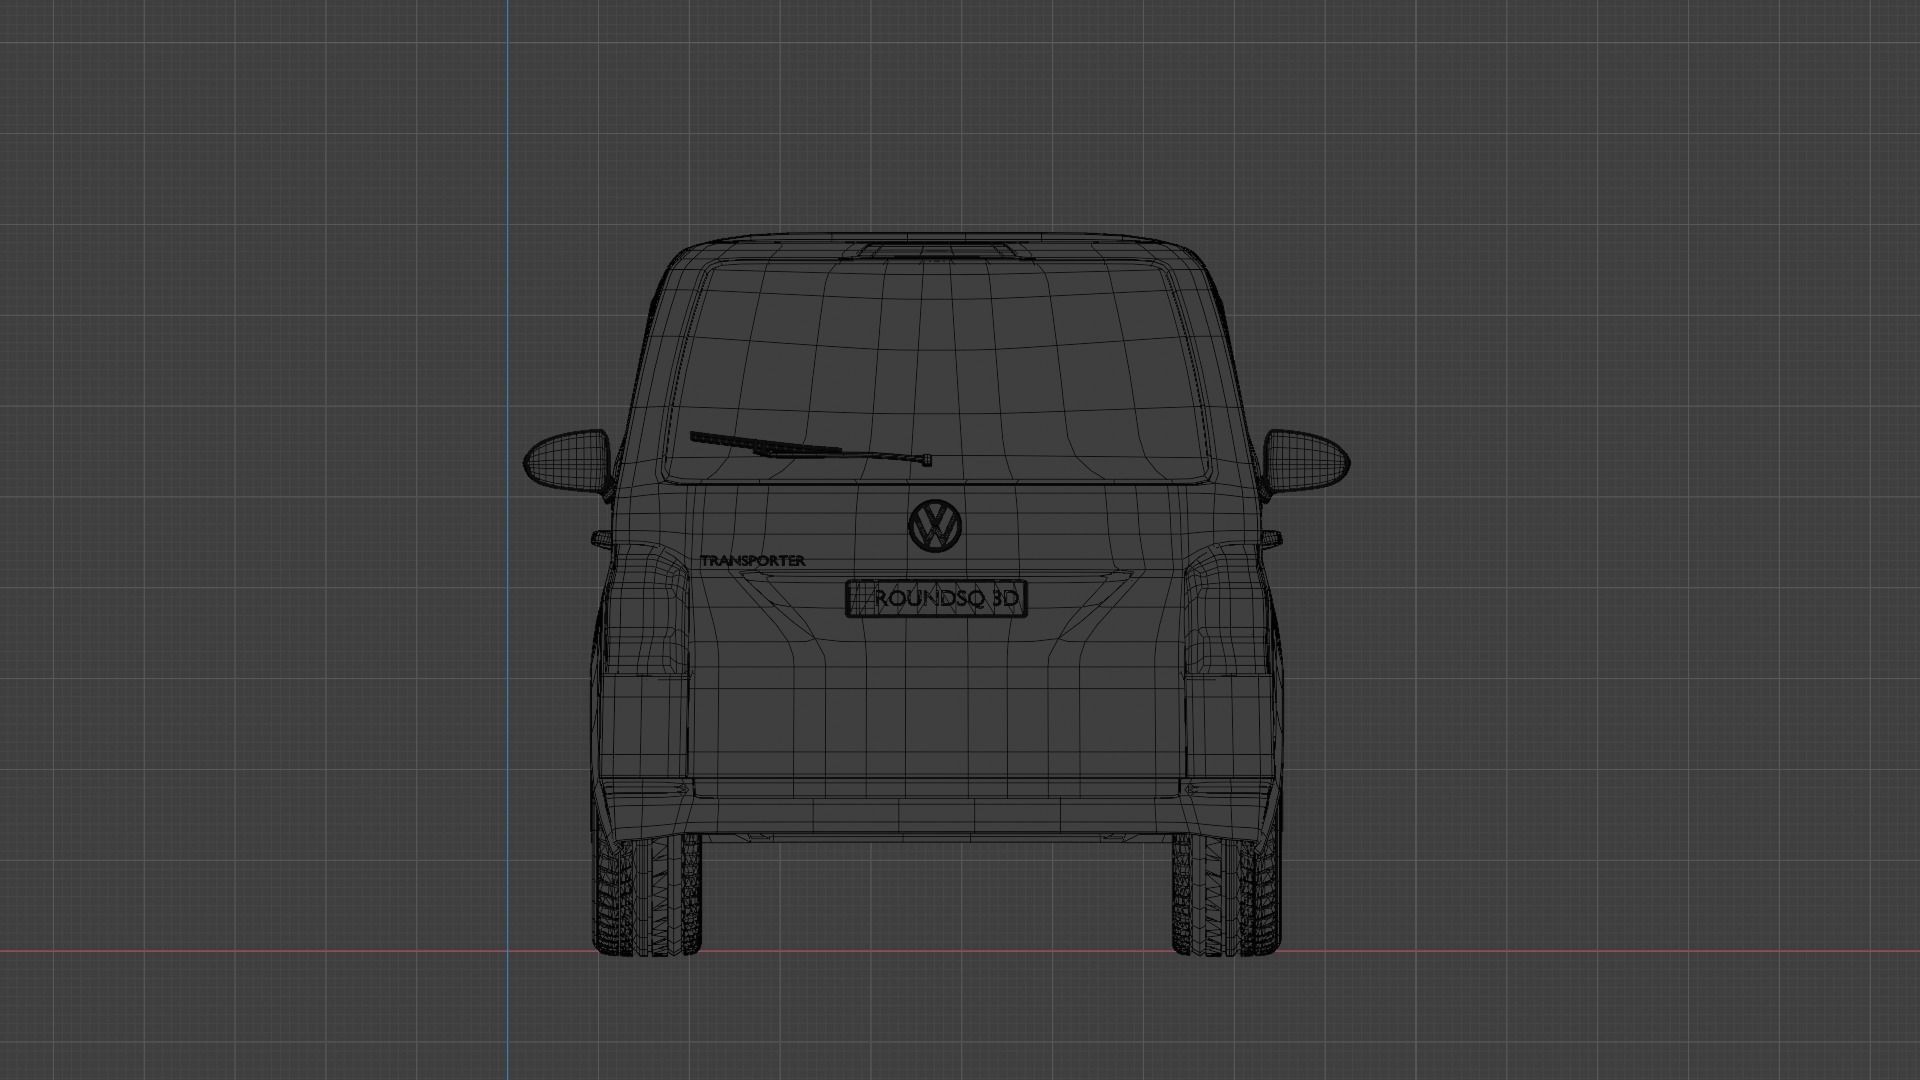Click the right side mirror
This screenshot has width=1920, height=1080.
coord(1305,460)
